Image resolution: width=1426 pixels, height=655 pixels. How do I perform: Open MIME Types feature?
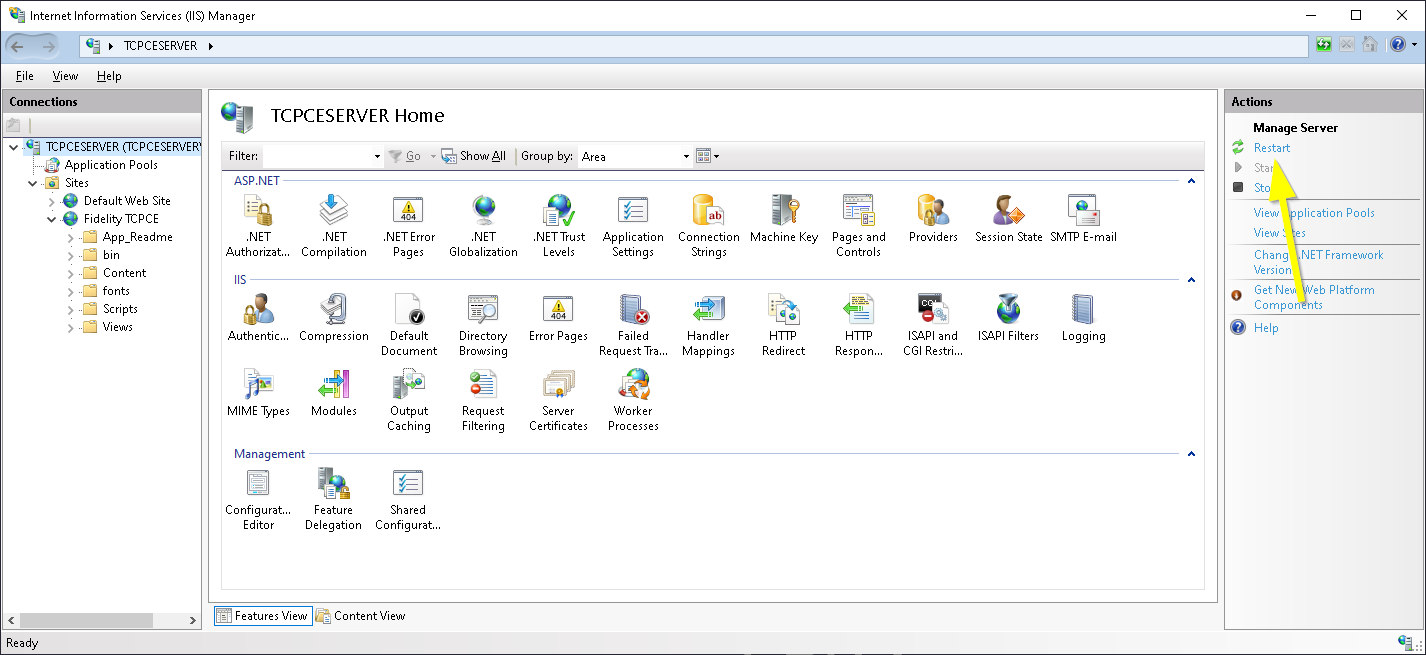(x=258, y=393)
